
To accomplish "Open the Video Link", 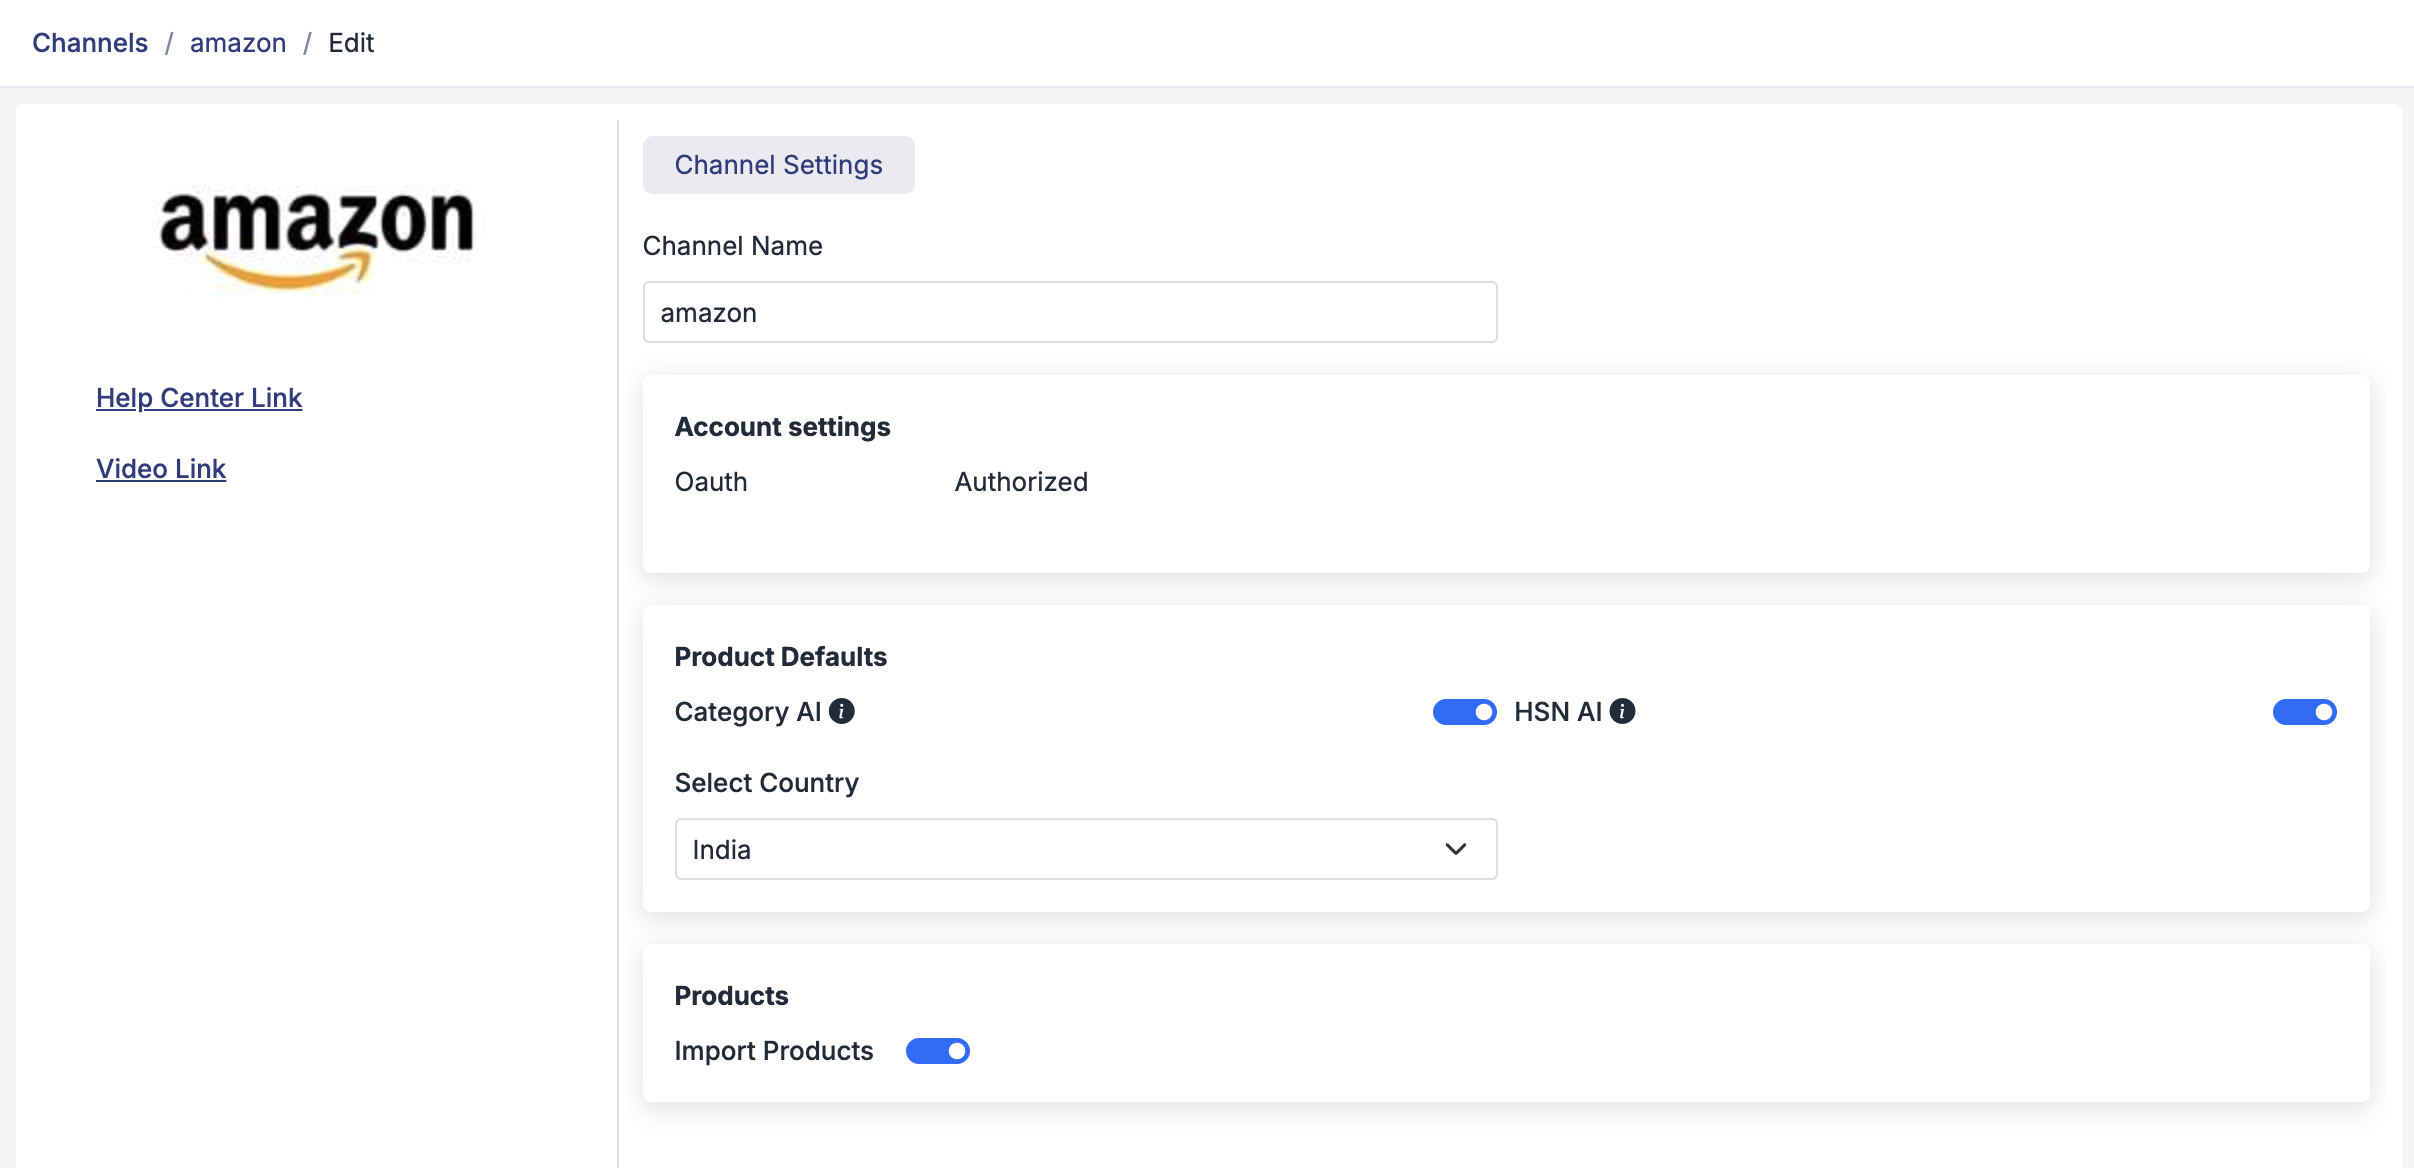I will pyautogui.click(x=161, y=469).
